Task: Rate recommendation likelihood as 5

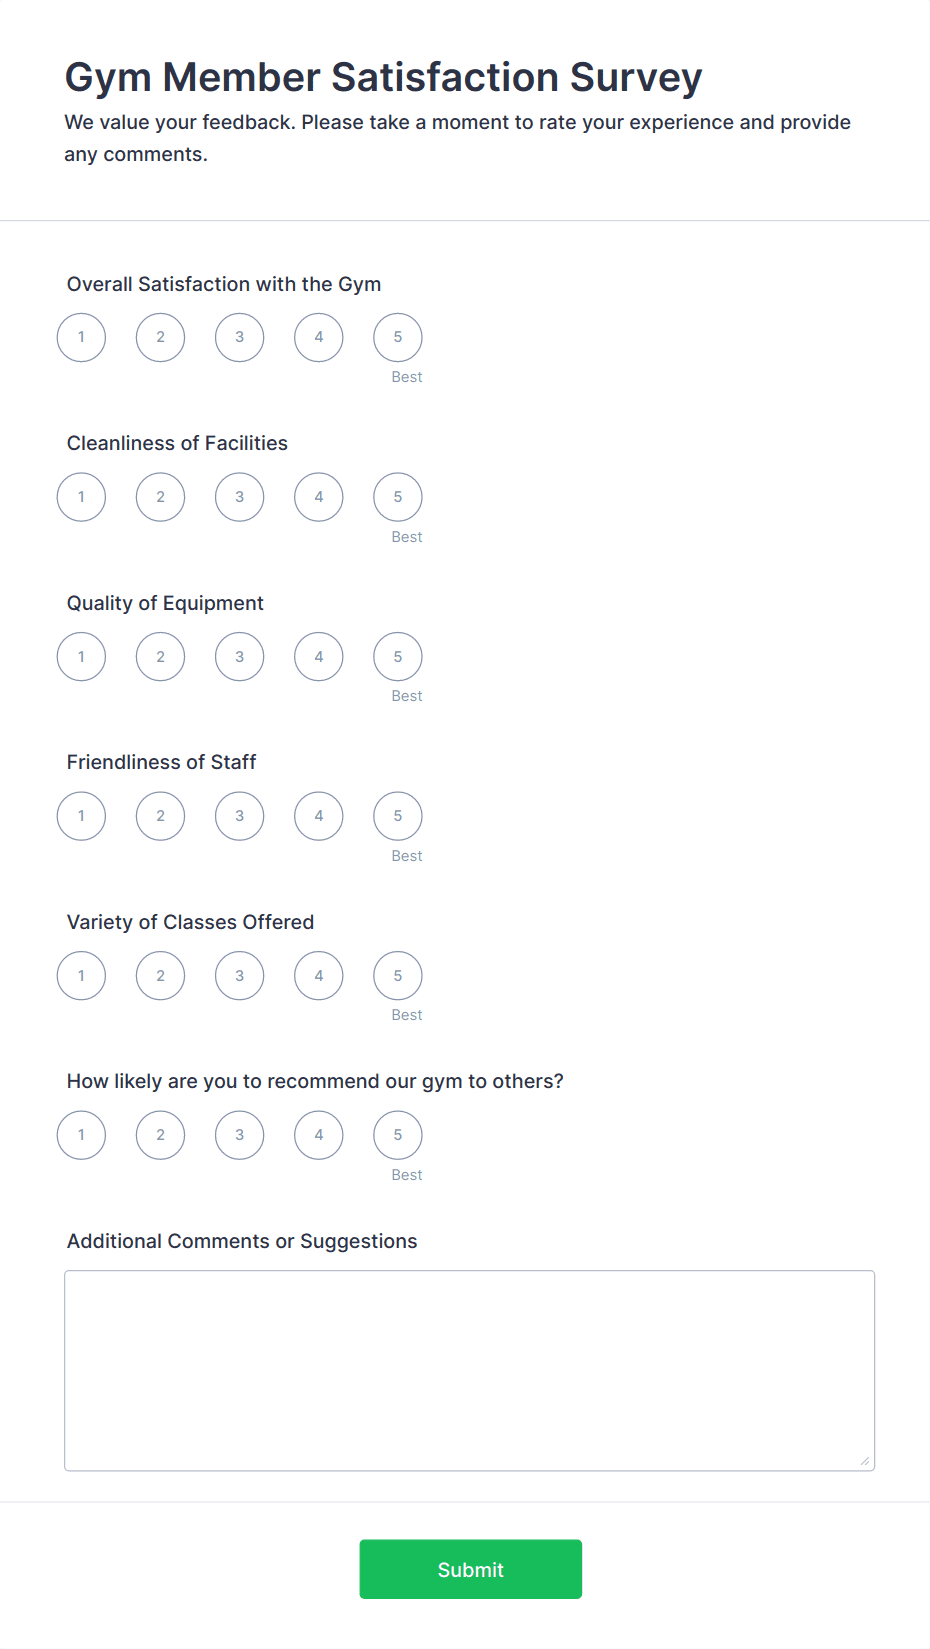Action: 397,1134
